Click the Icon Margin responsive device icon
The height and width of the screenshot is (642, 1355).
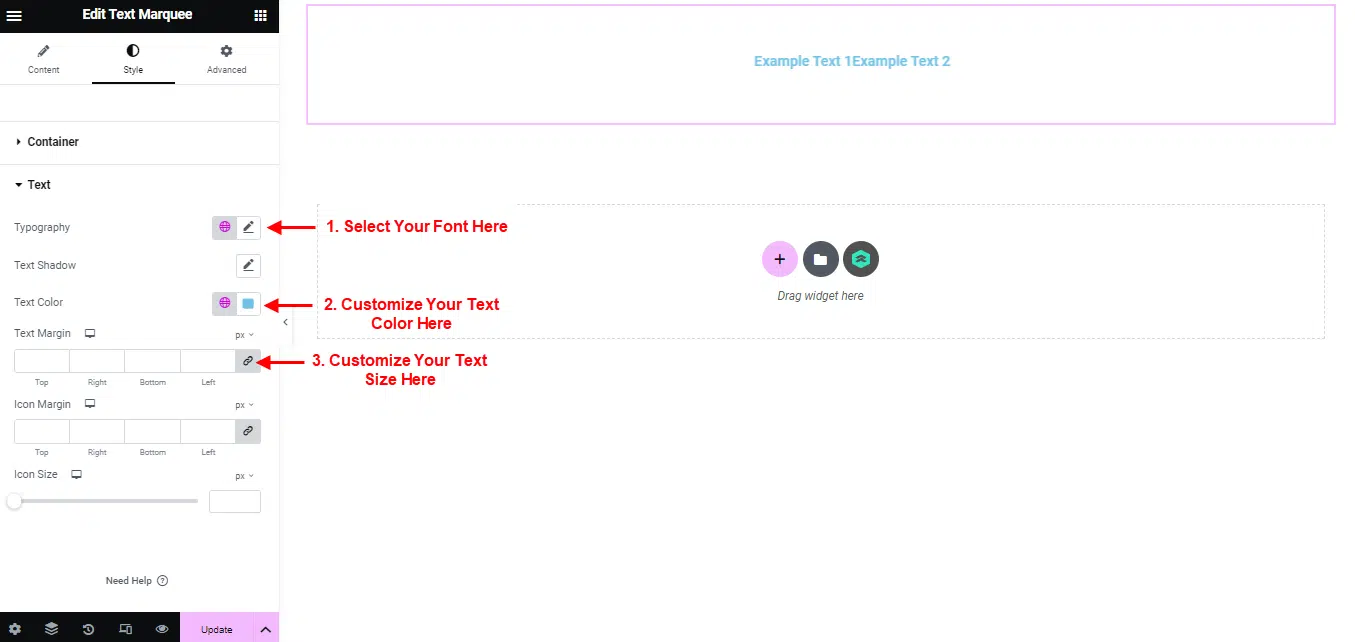[89, 404]
